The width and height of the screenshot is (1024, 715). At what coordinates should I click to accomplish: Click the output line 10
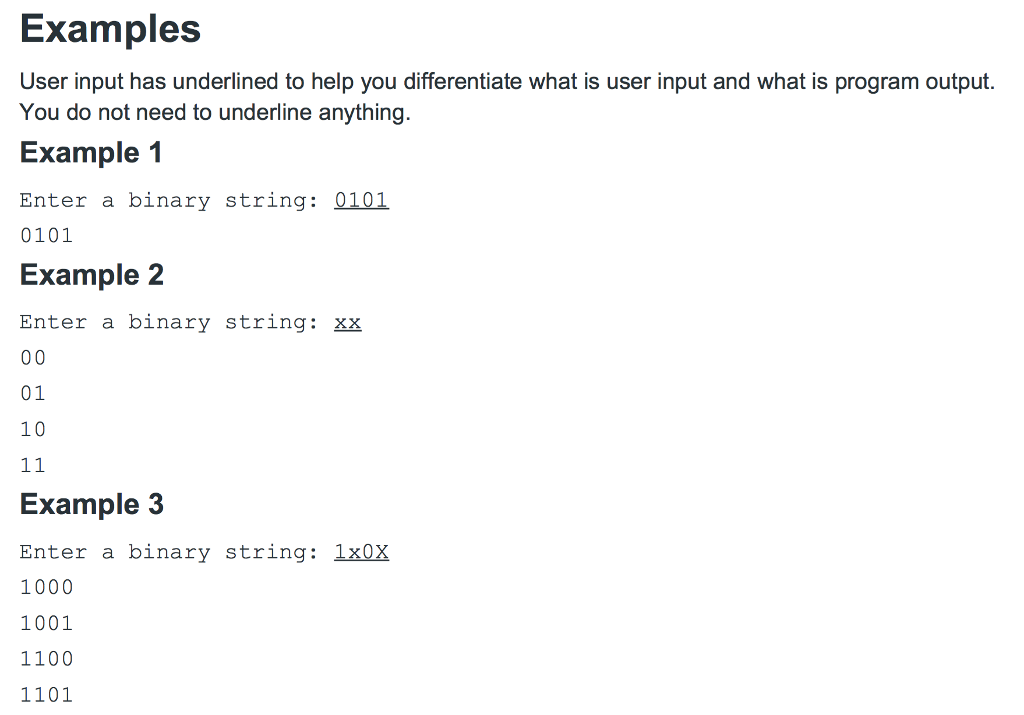33,430
